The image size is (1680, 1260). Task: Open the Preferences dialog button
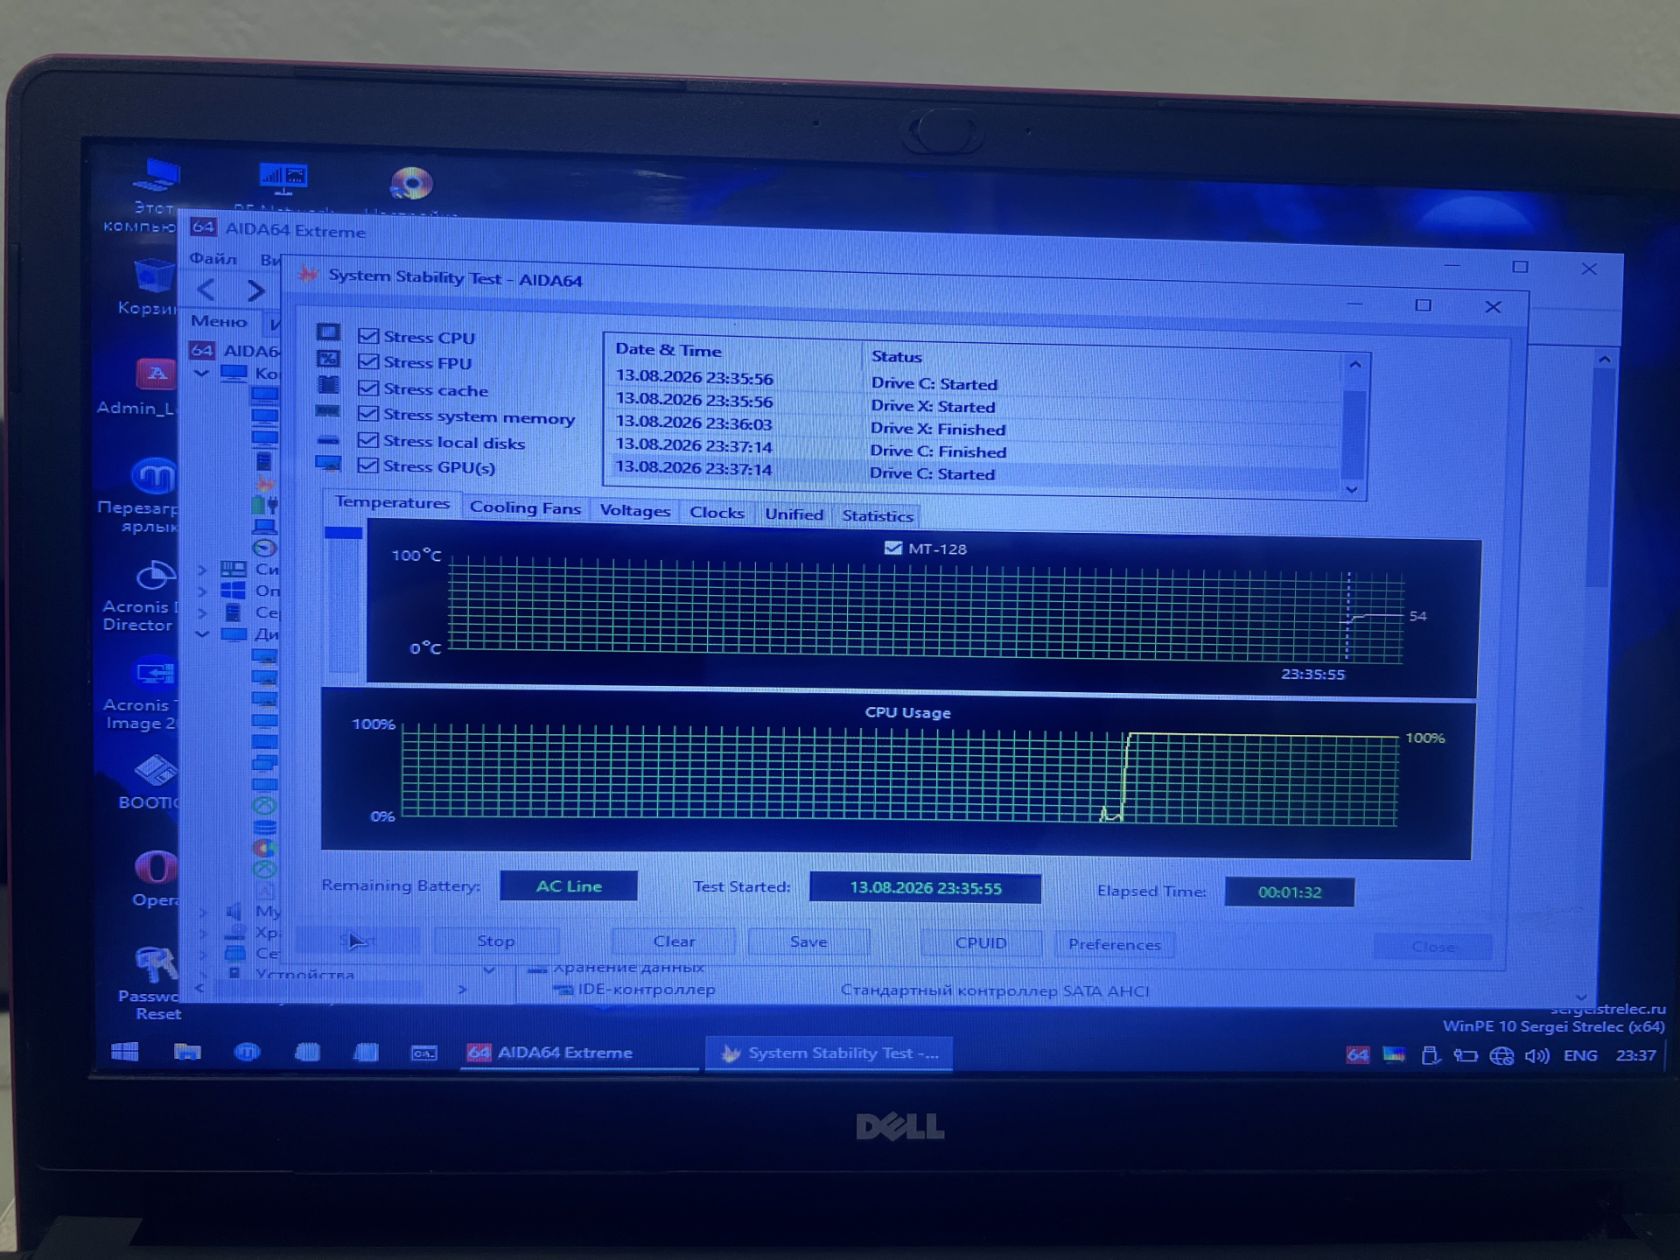[x=1114, y=944]
